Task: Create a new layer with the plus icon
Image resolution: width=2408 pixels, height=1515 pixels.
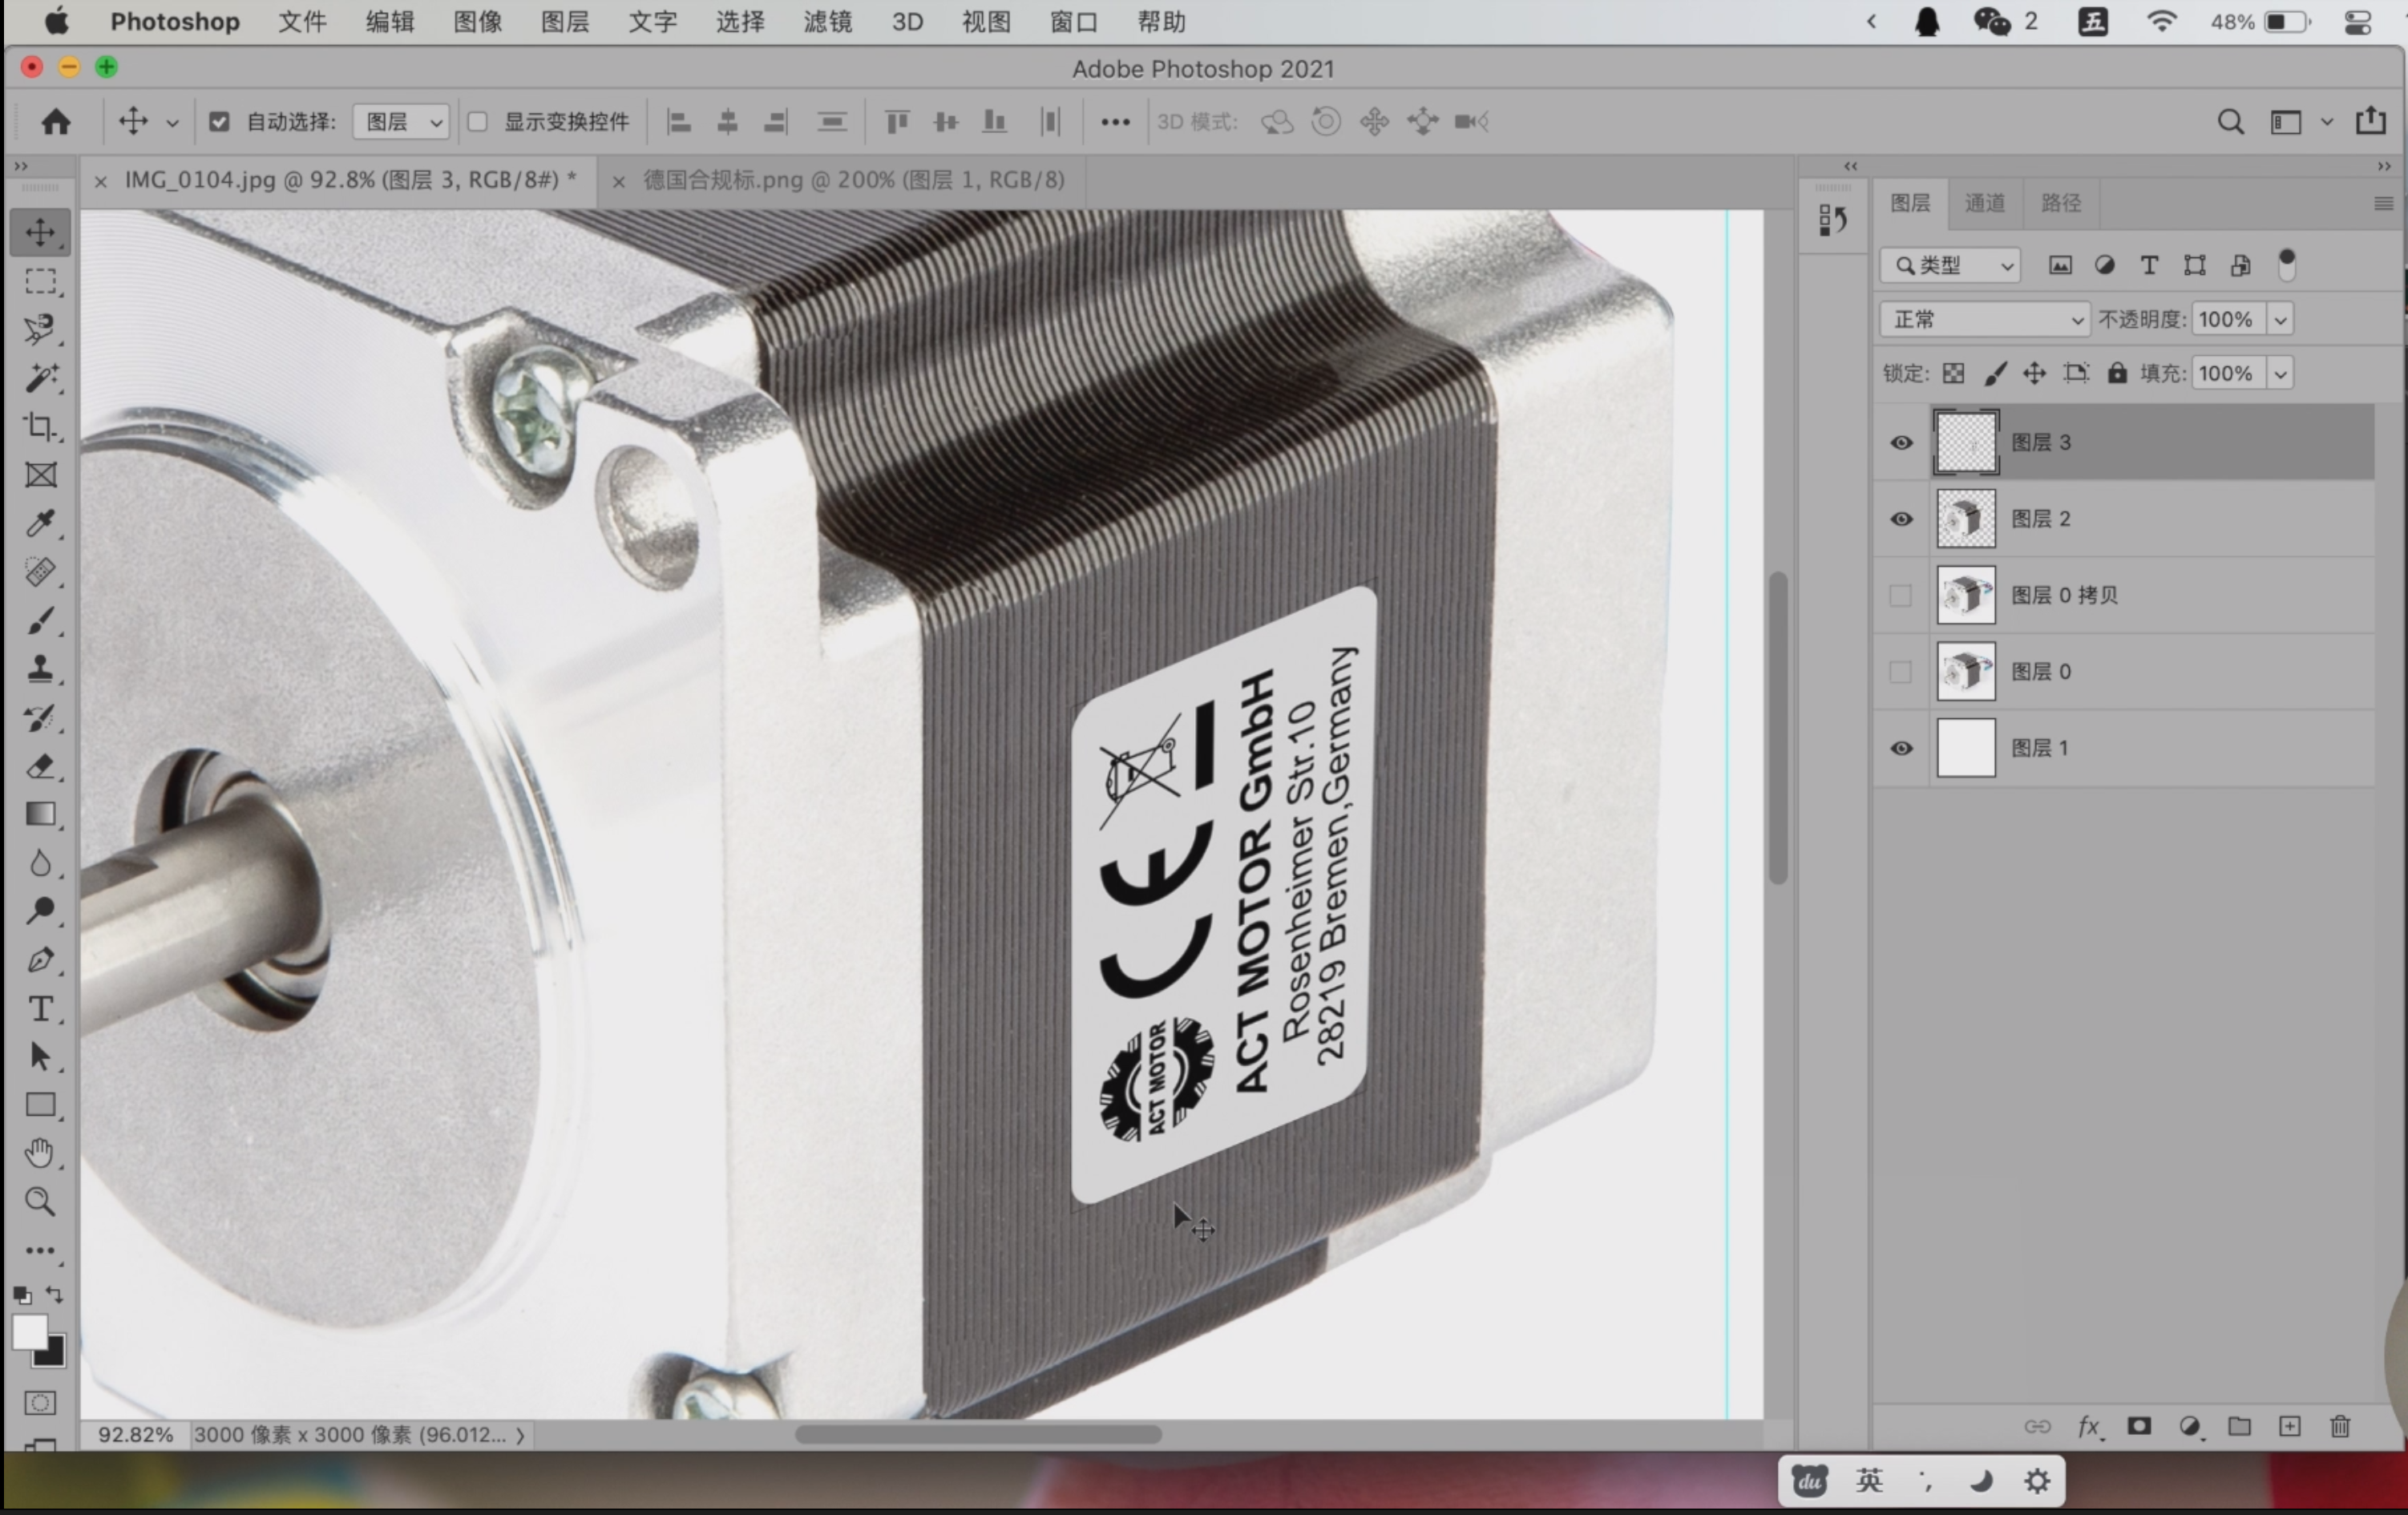Action: (2289, 1427)
